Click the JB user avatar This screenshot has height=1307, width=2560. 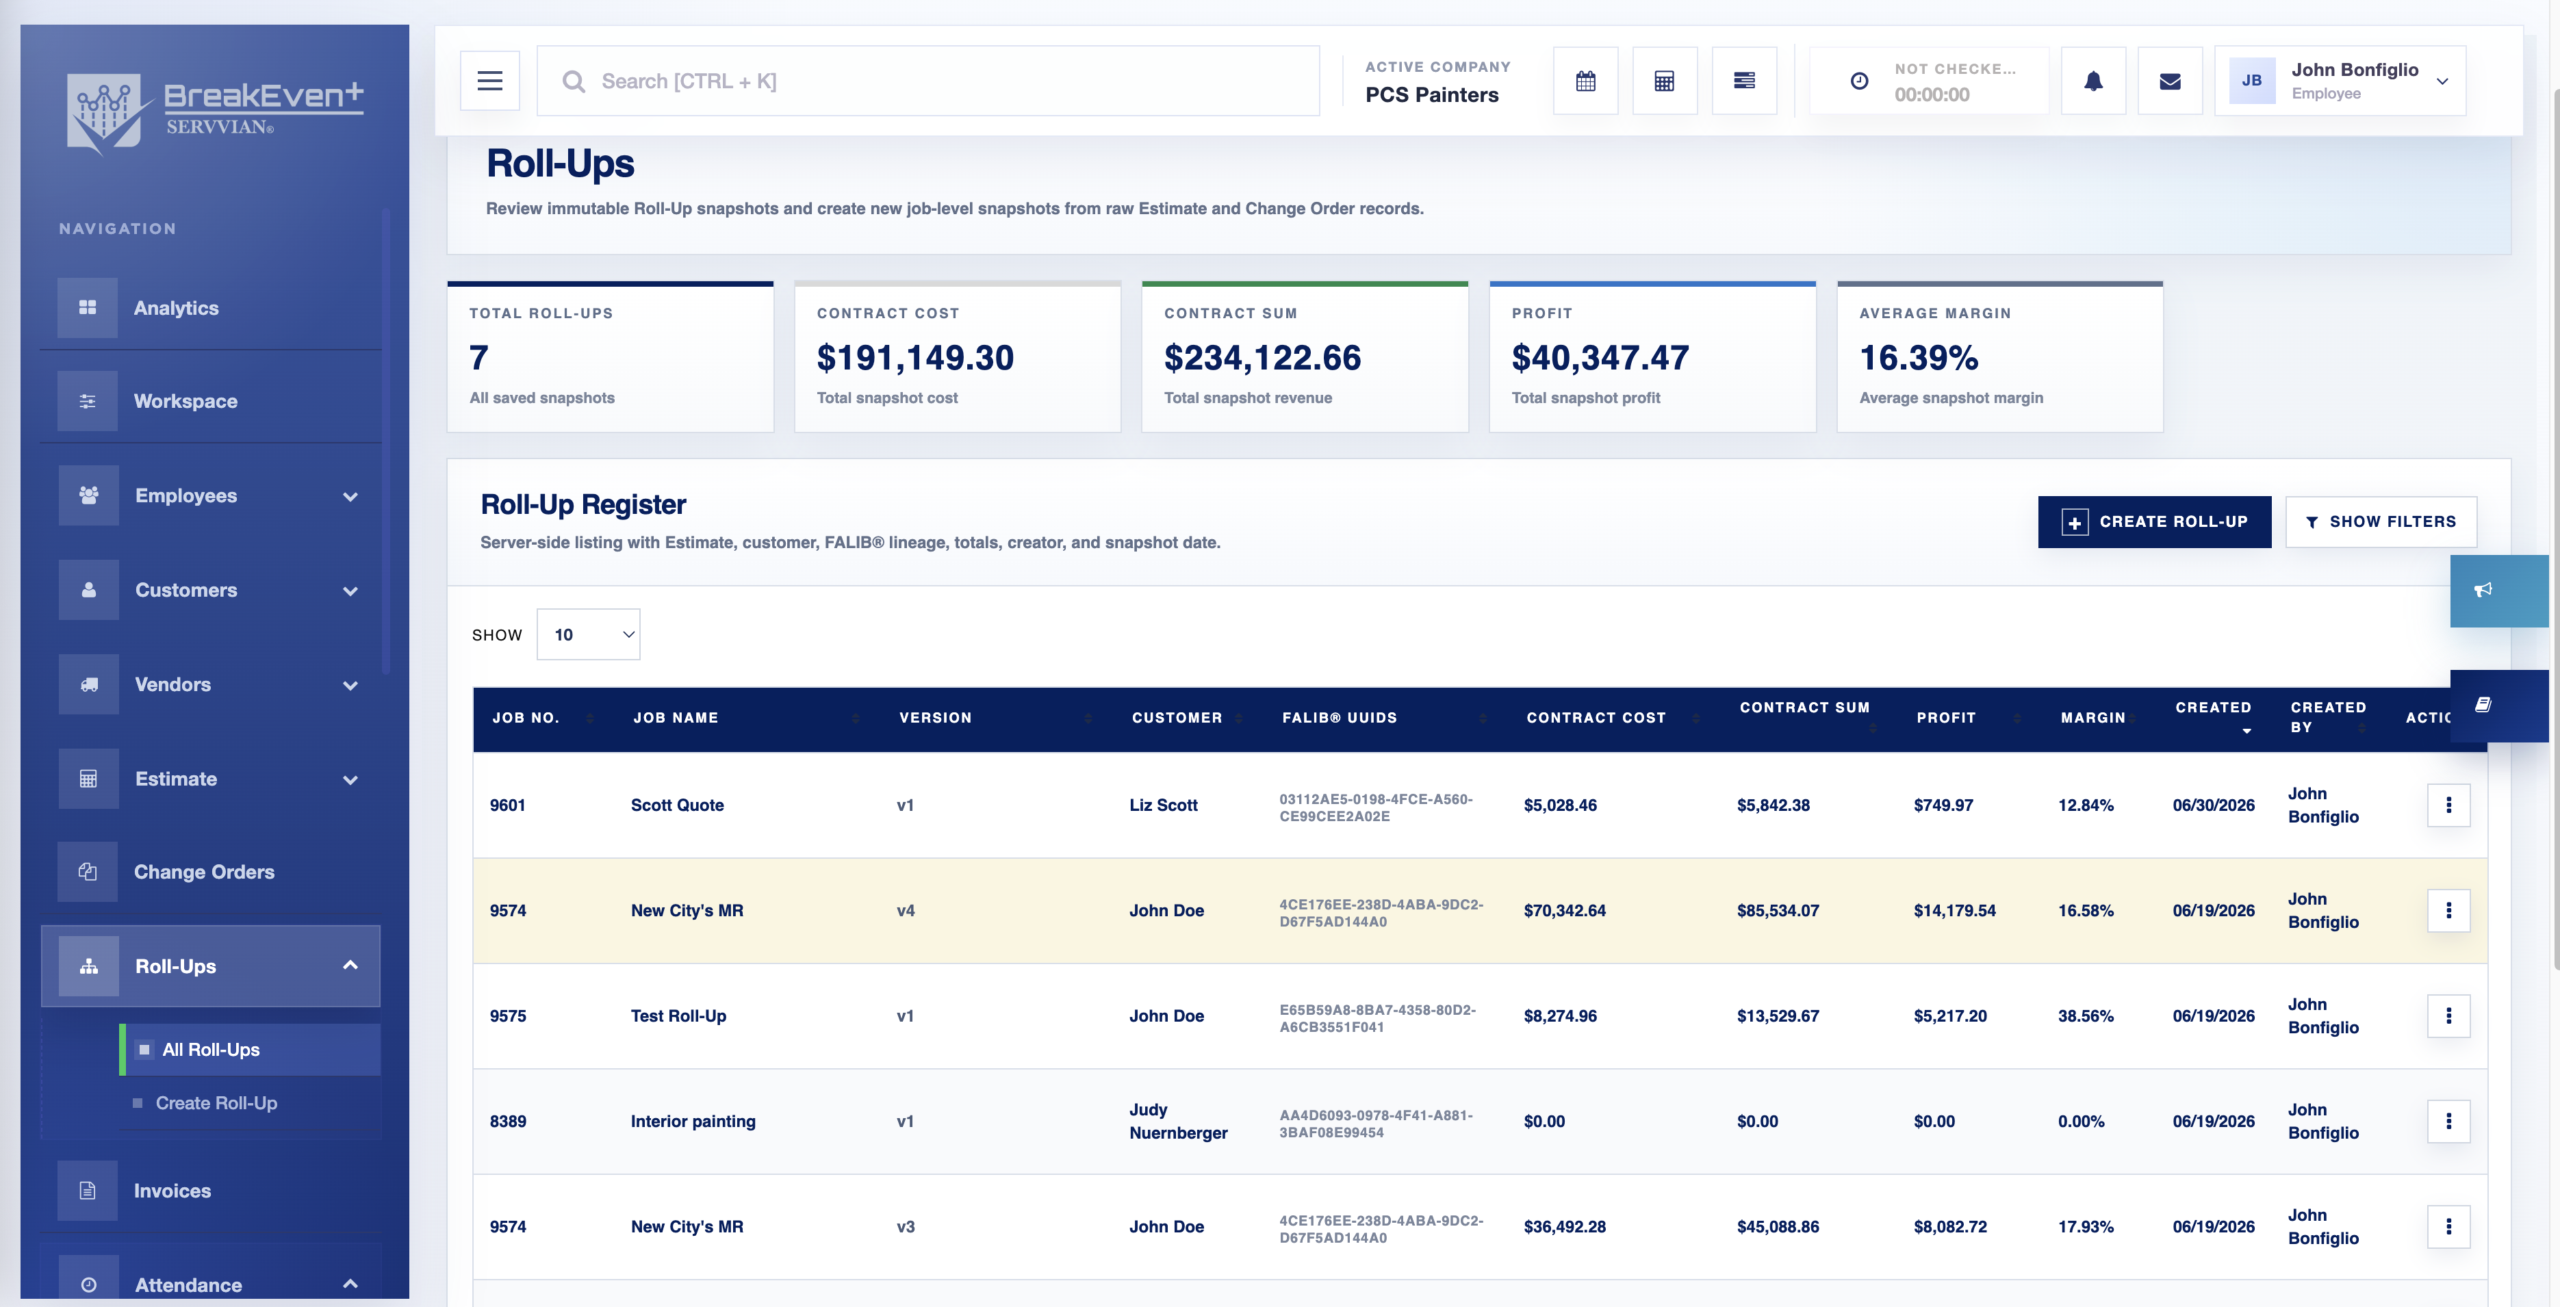click(2252, 81)
